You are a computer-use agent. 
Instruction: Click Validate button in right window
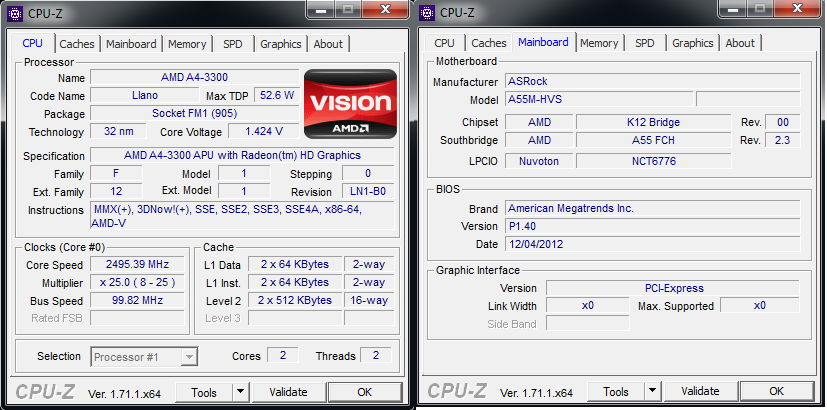click(700, 391)
